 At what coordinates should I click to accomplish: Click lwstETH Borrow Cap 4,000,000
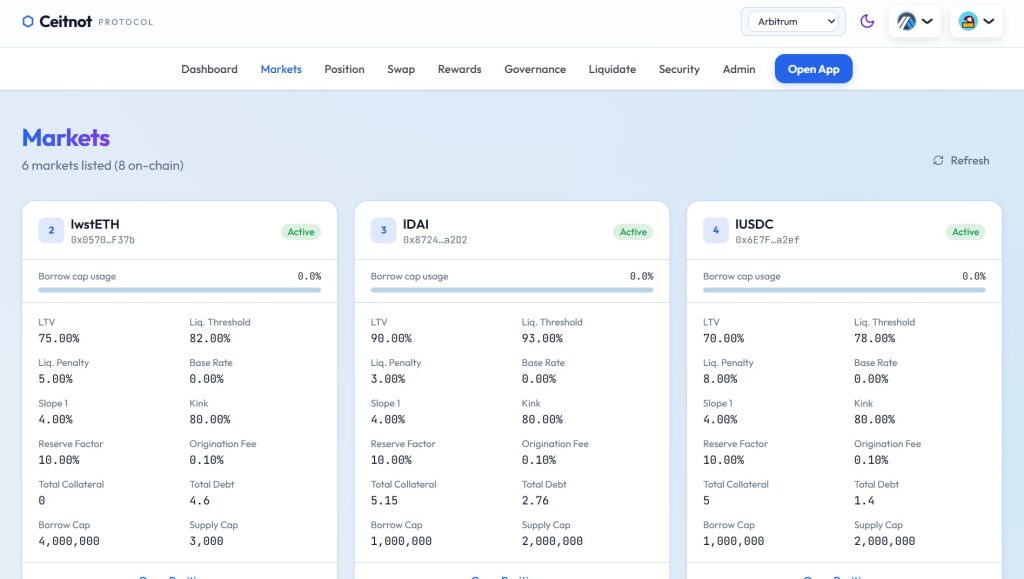click(x=69, y=541)
